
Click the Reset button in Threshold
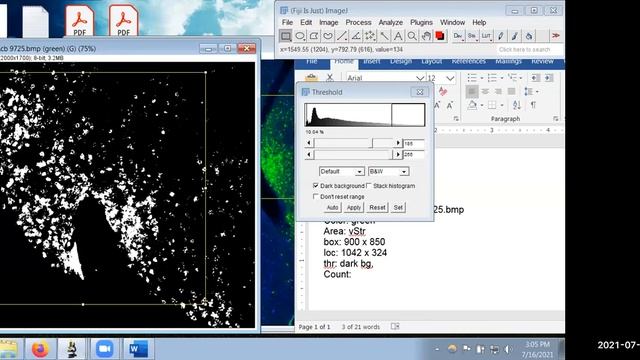click(x=377, y=207)
